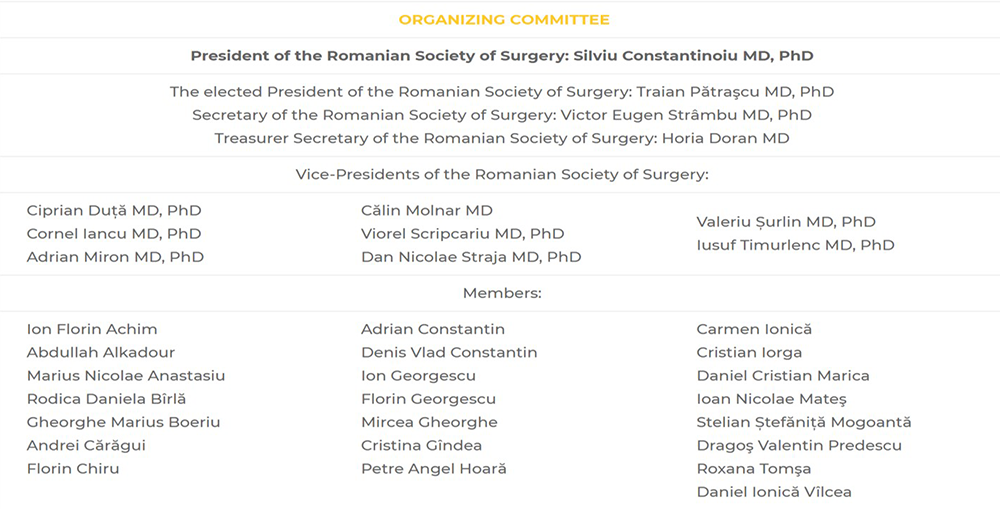The width and height of the screenshot is (1000, 509).
Task: Click Treasurer Secretary Horia Doran line
Action: pos(501,138)
